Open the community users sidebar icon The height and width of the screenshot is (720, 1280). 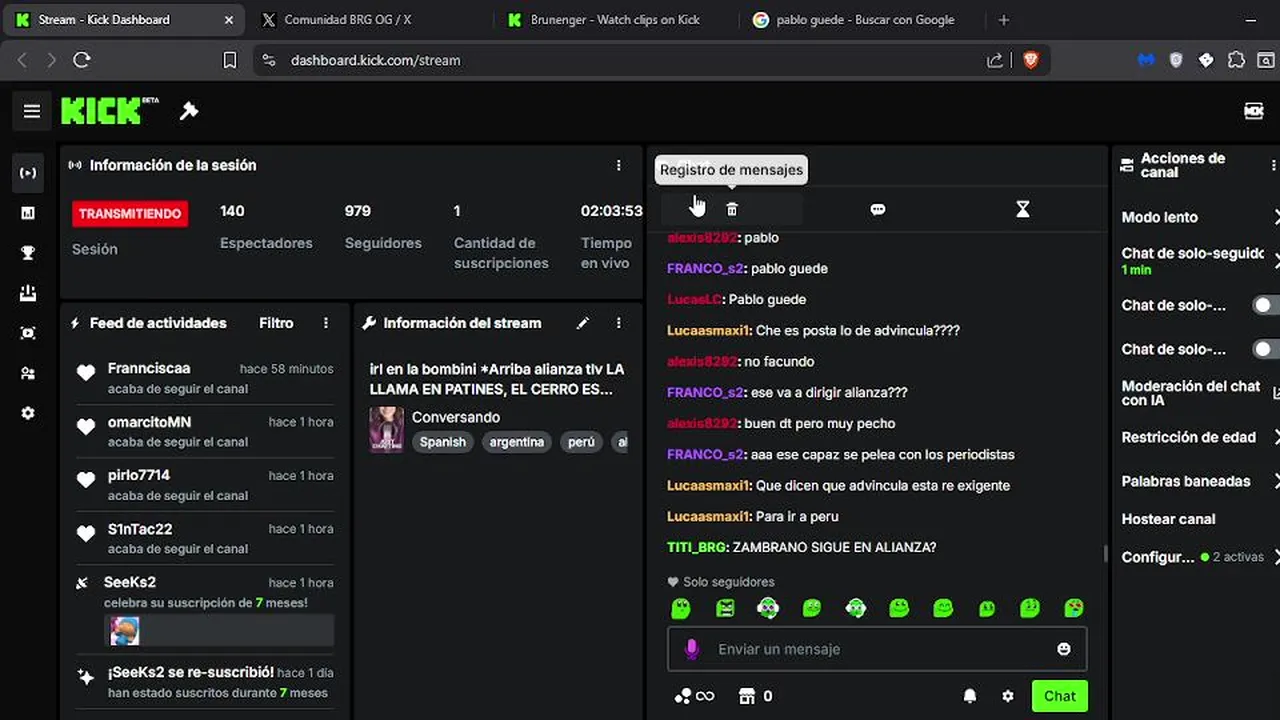tap(28, 373)
